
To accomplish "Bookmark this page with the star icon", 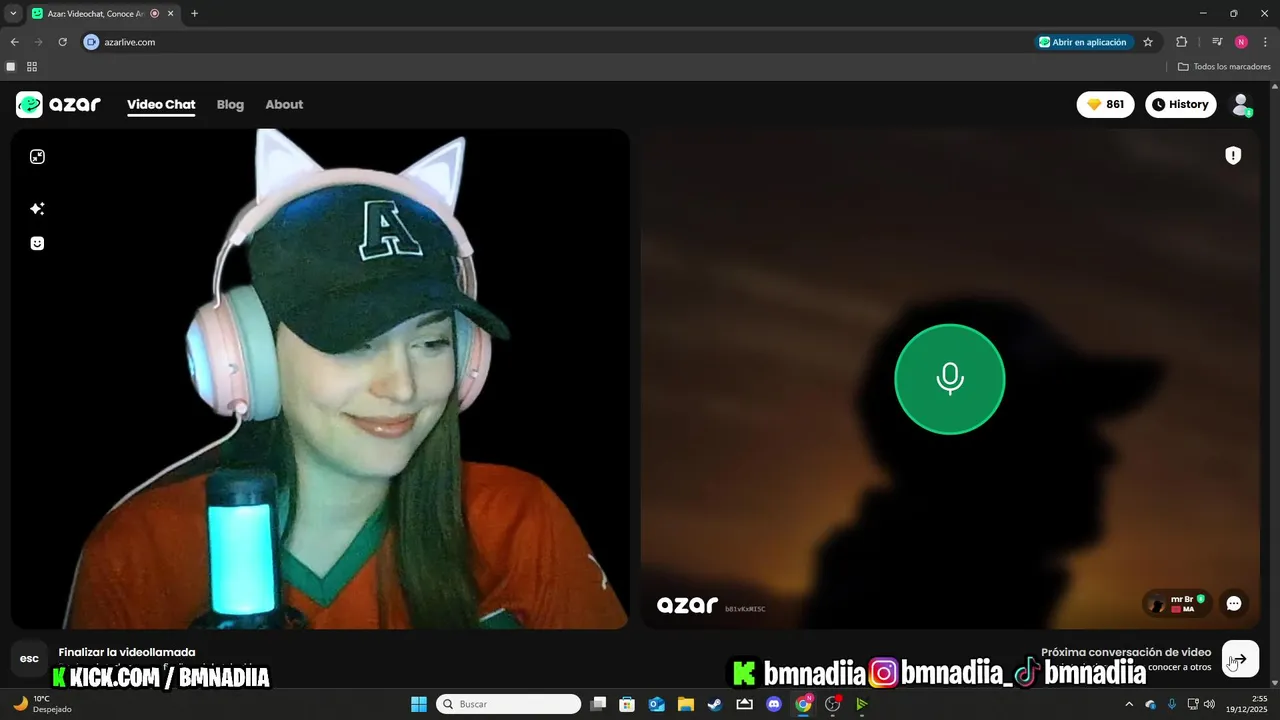I will click(x=1148, y=42).
